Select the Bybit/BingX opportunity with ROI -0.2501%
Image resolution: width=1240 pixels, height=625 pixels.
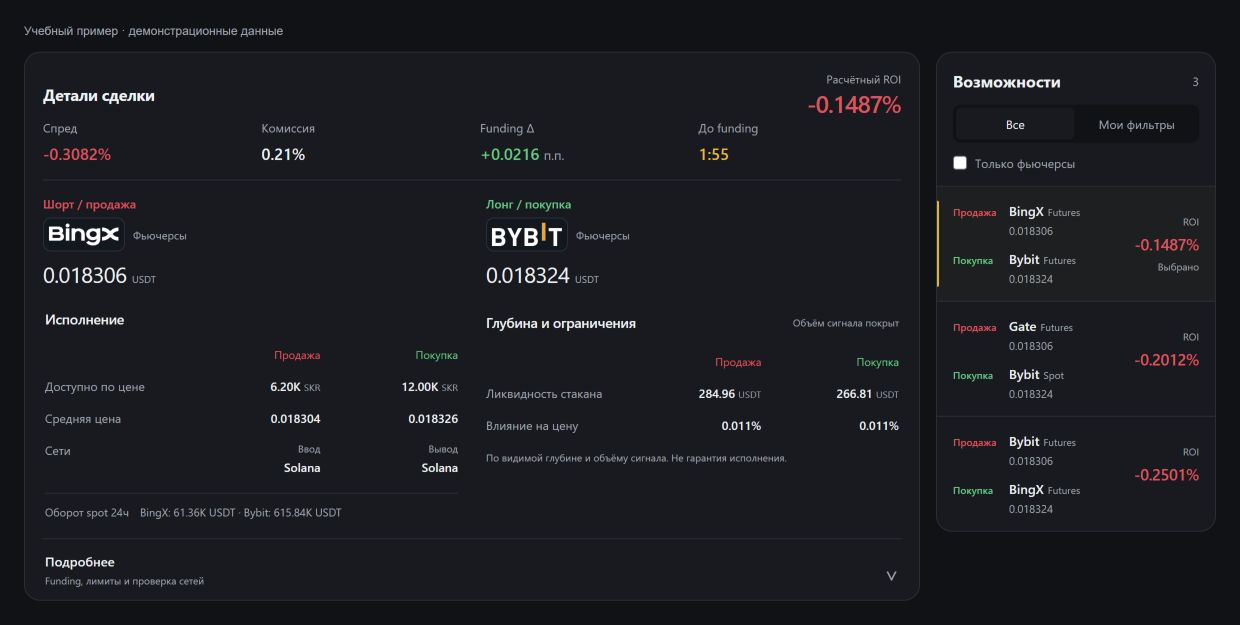coord(1076,475)
